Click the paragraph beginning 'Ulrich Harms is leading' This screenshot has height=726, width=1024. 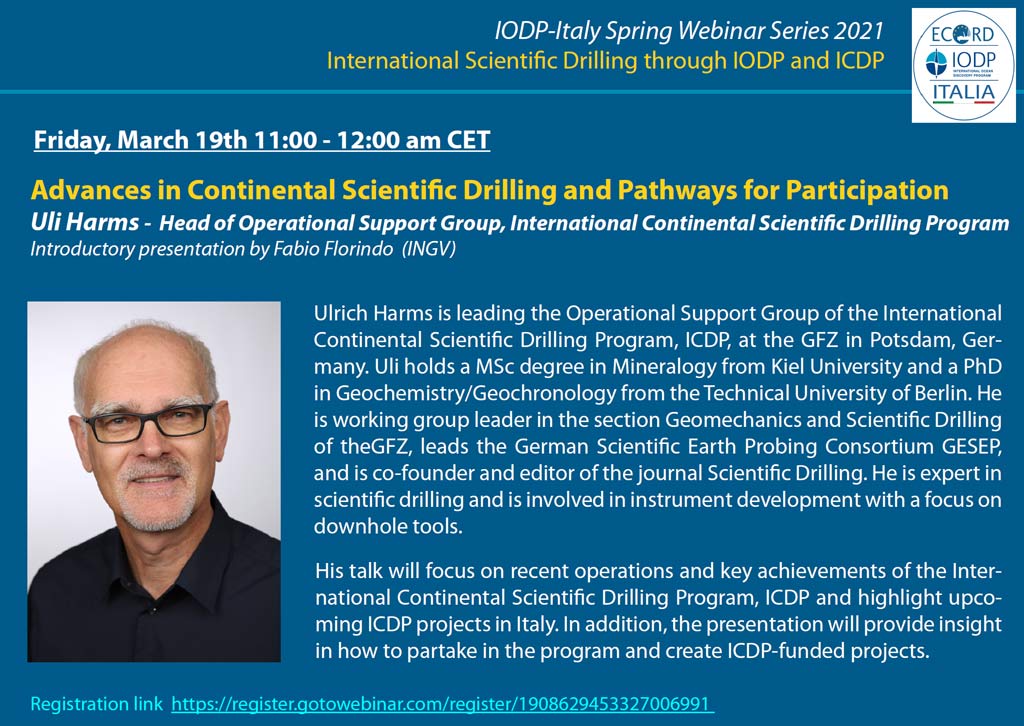[658, 419]
